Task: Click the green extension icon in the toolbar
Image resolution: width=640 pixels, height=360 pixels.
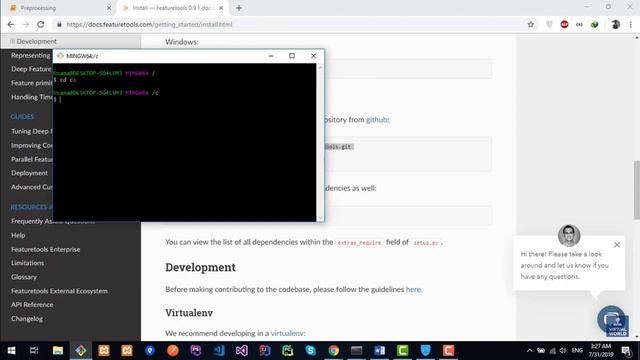Action: [x=595, y=24]
